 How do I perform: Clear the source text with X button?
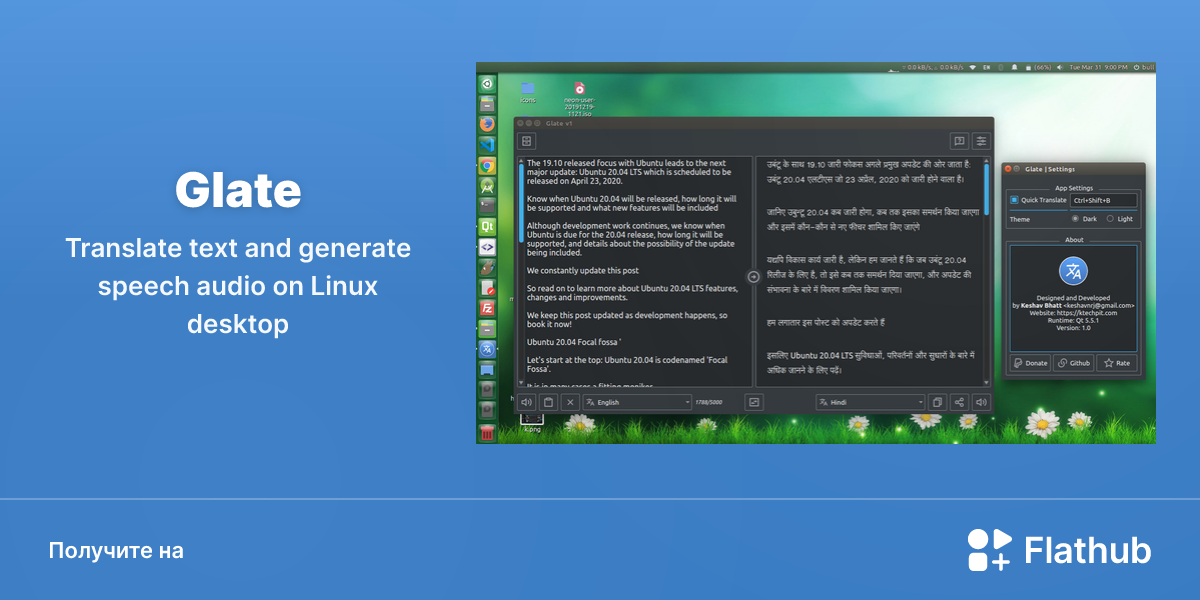pyautogui.click(x=570, y=402)
